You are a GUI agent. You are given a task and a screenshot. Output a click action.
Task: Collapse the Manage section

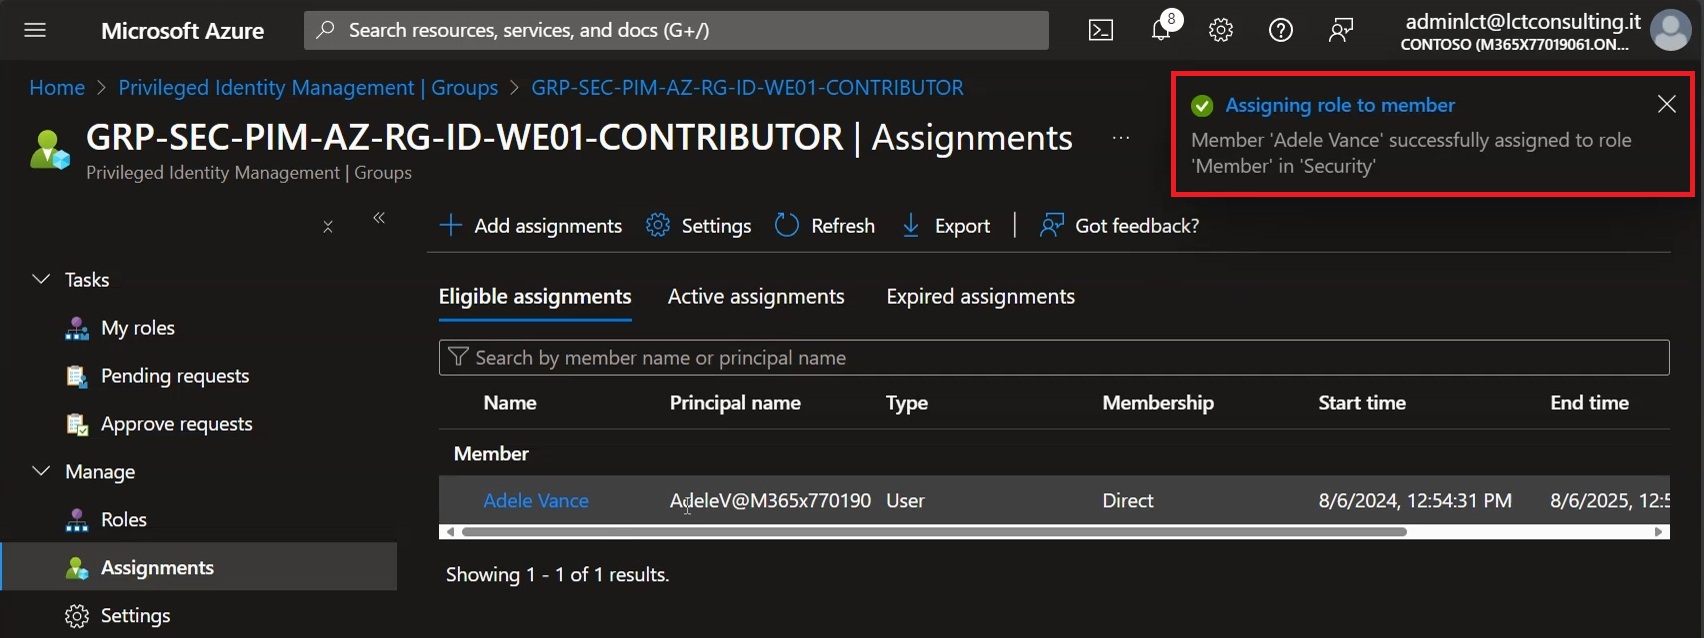(41, 471)
